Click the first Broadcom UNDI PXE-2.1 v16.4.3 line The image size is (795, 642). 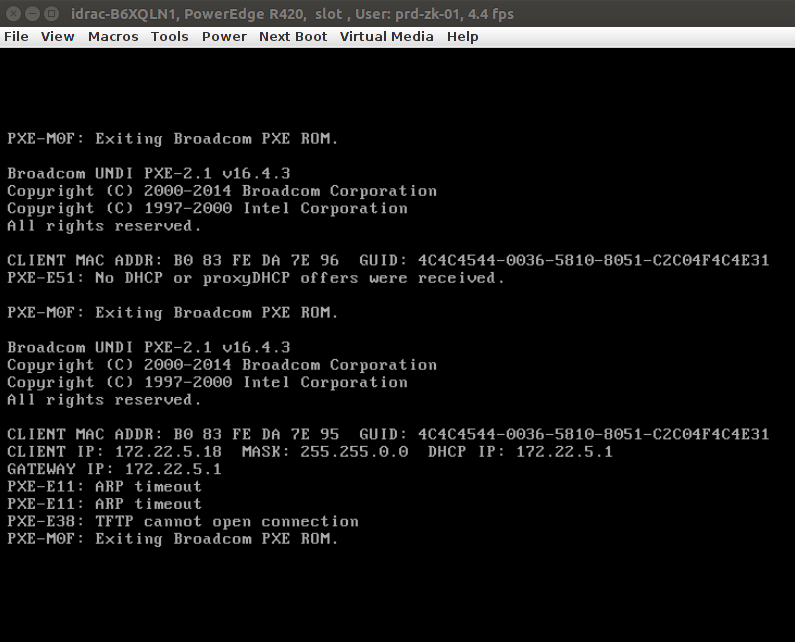149,174
